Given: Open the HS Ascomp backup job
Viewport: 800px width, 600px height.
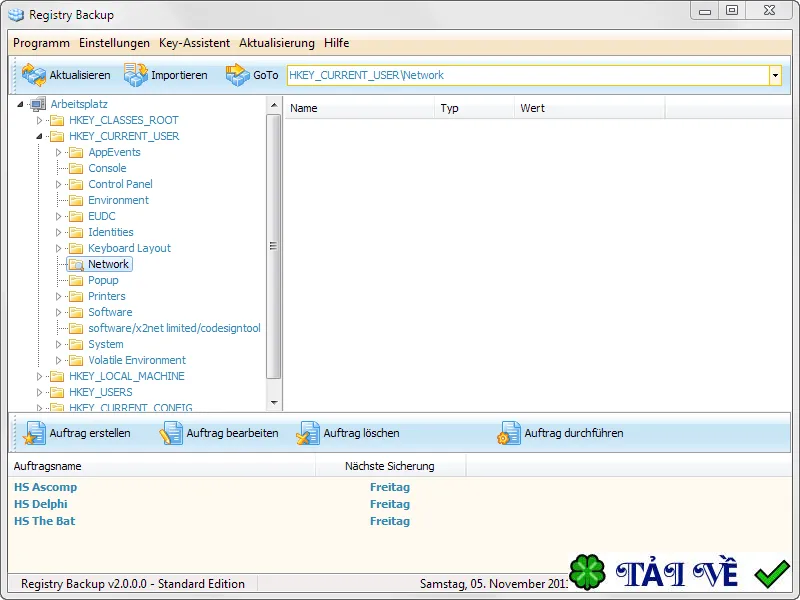Looking at the screenshot, I should (45, 487).
